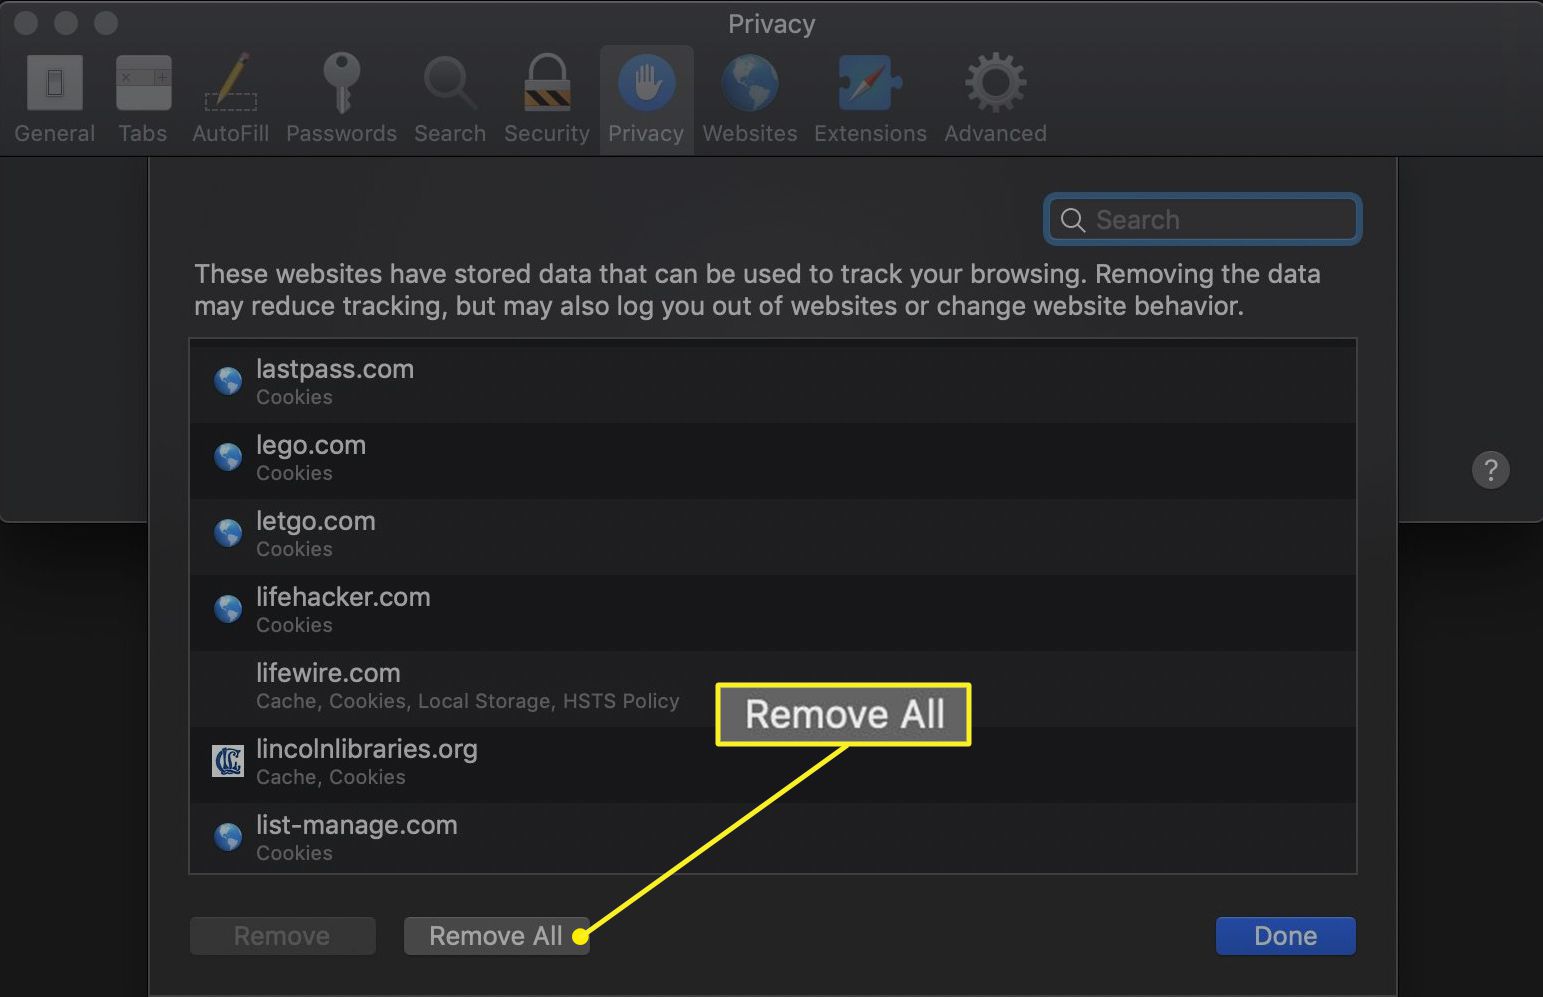Open the Extensions puzzle icon

(x=870, y=82)
